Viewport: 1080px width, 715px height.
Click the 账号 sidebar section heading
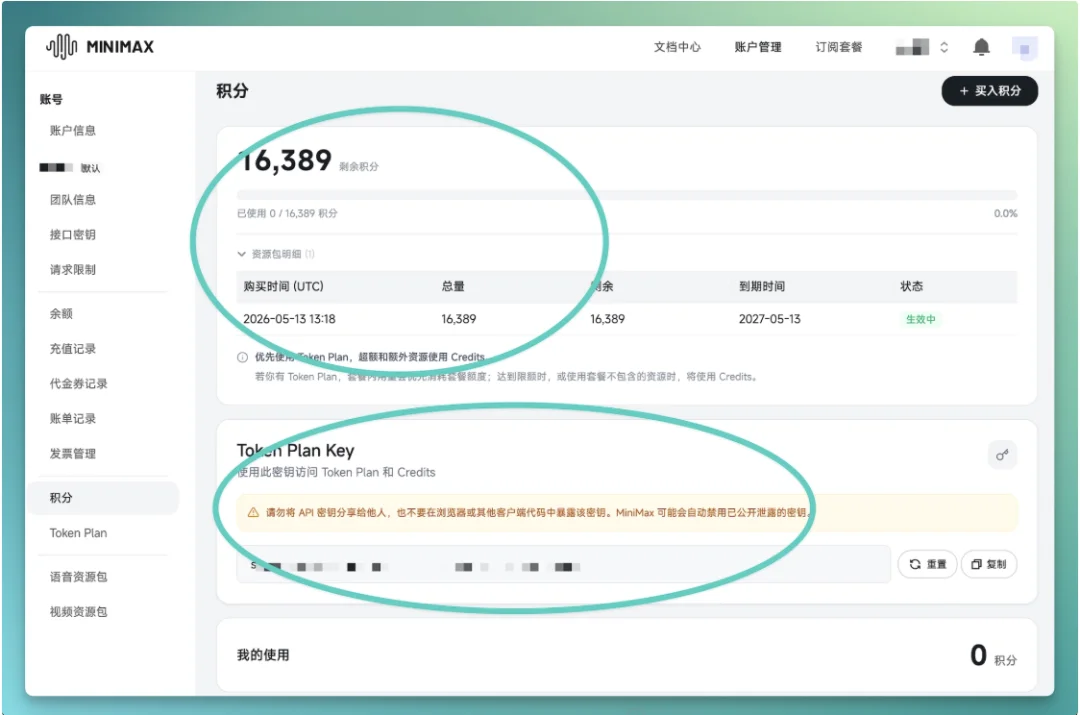point(51,99)
